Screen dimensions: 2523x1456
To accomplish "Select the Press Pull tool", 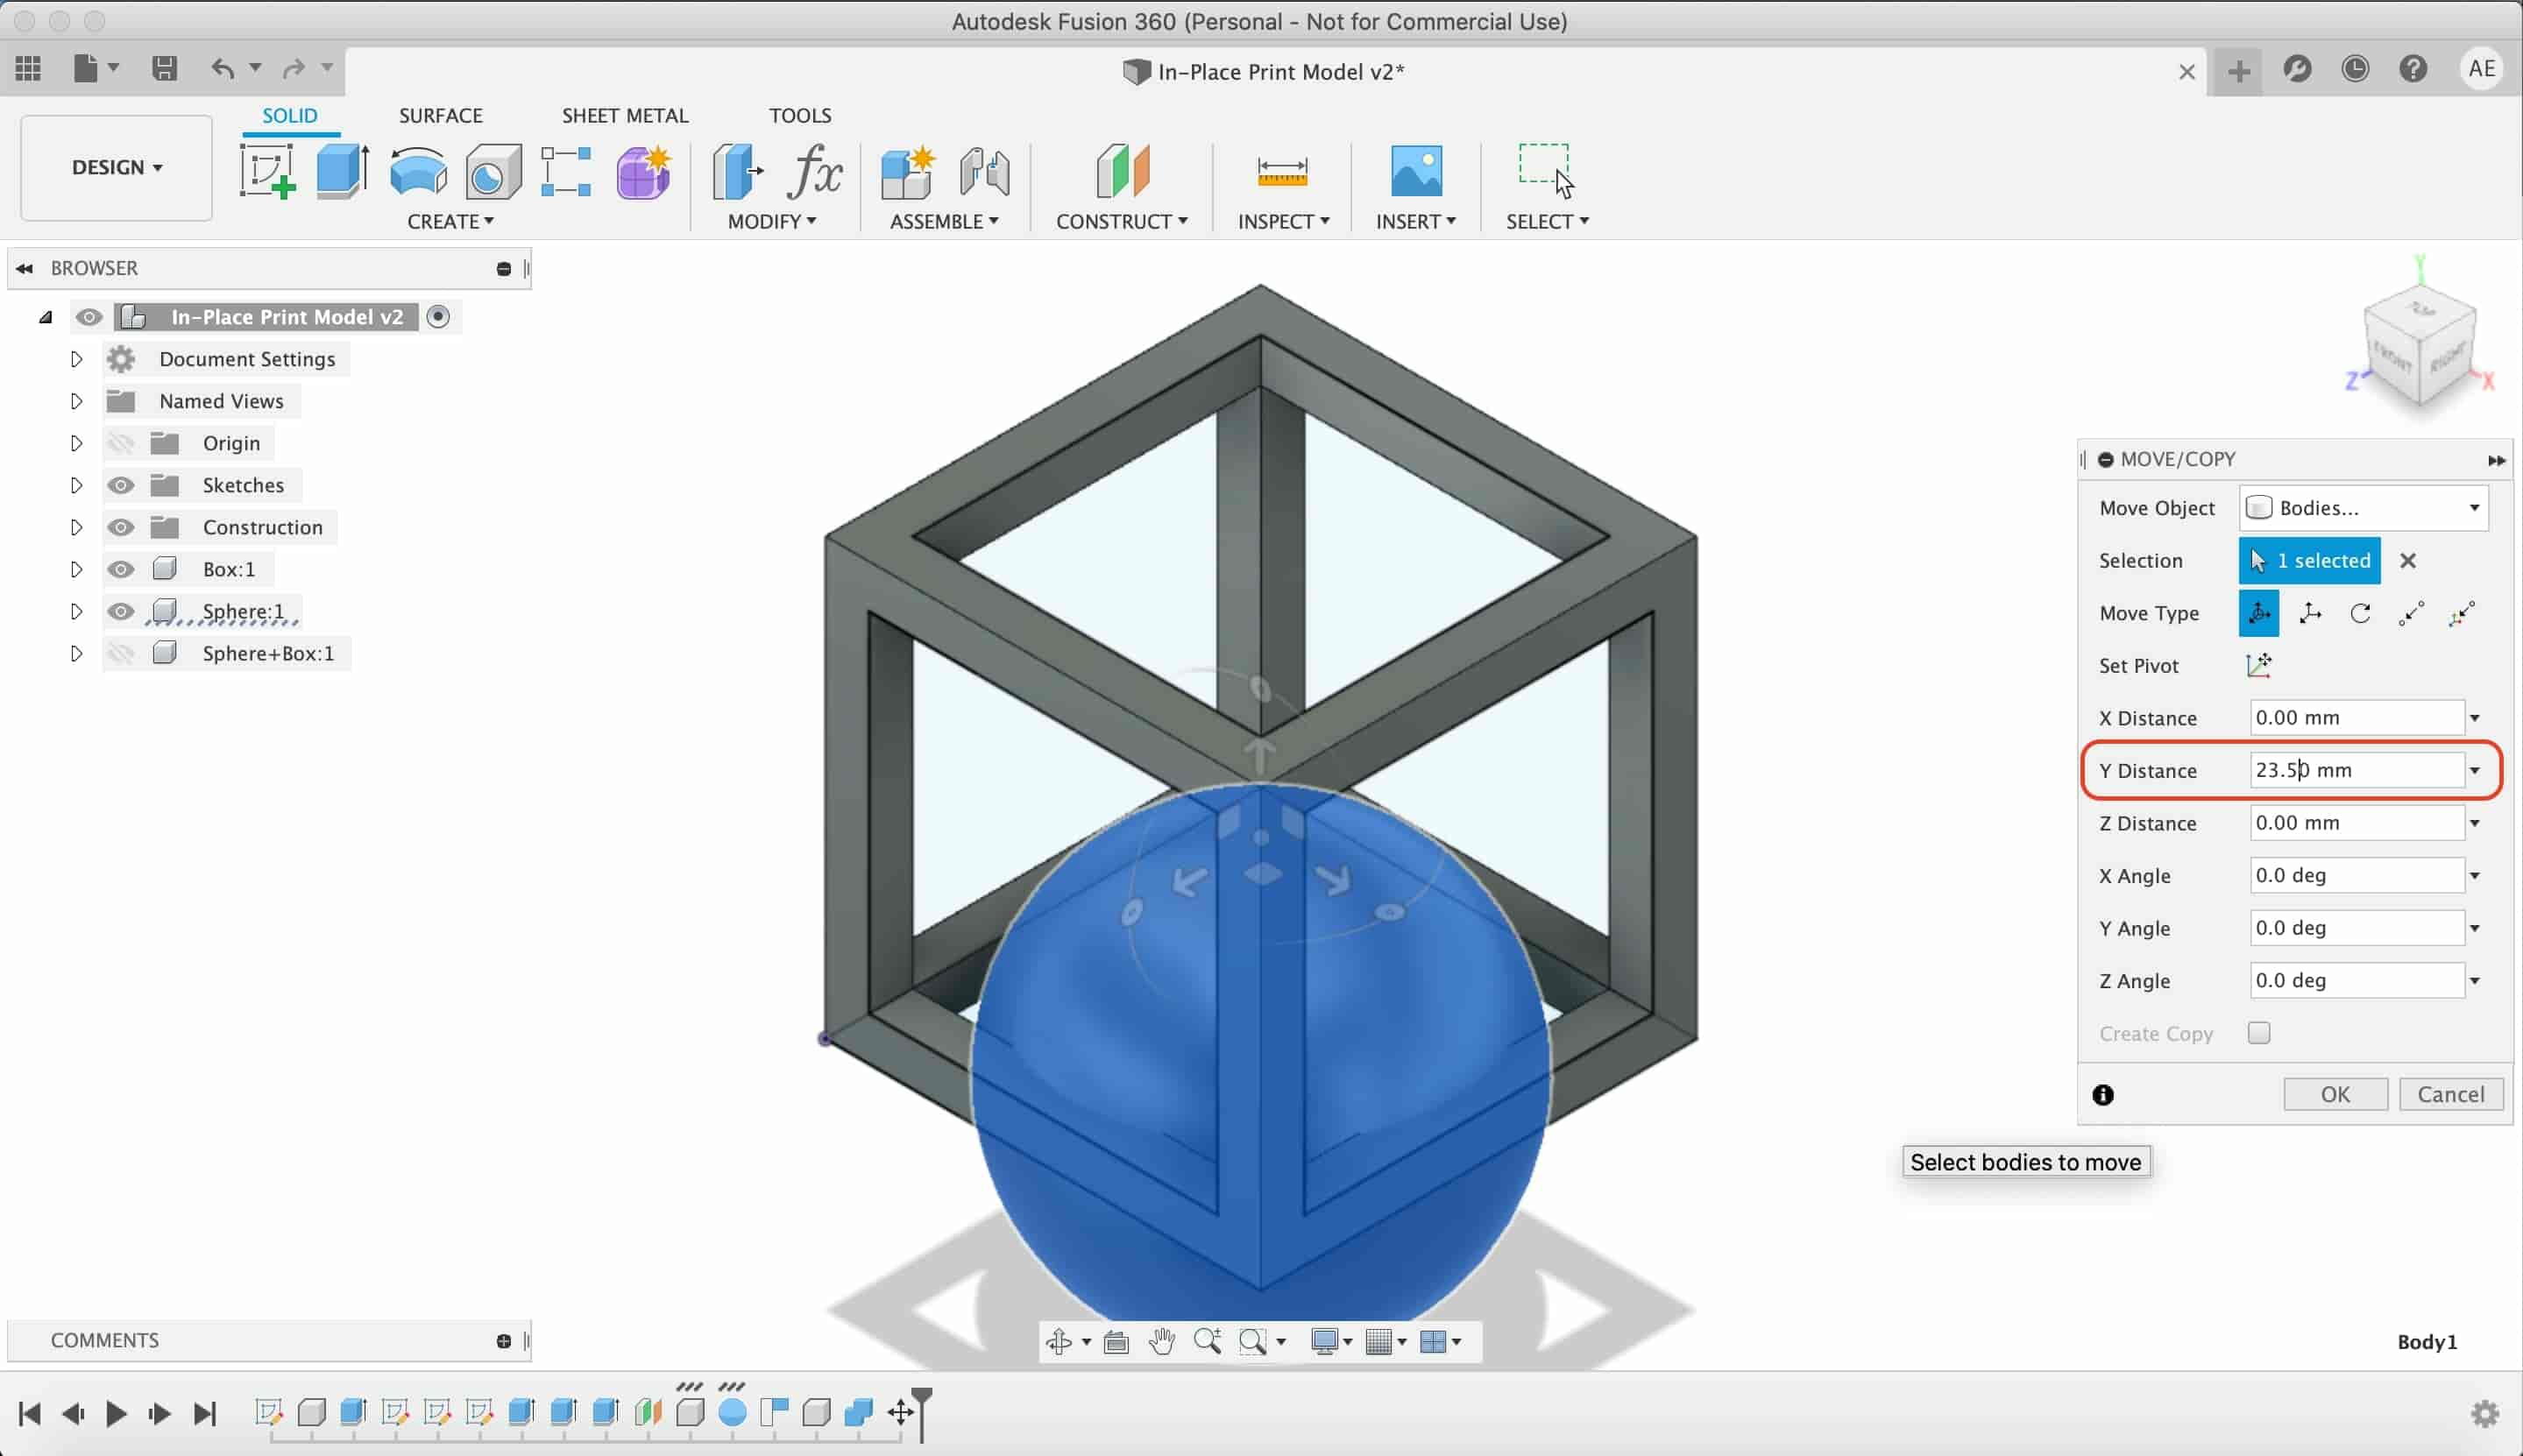I will click(x=738, y=171).
